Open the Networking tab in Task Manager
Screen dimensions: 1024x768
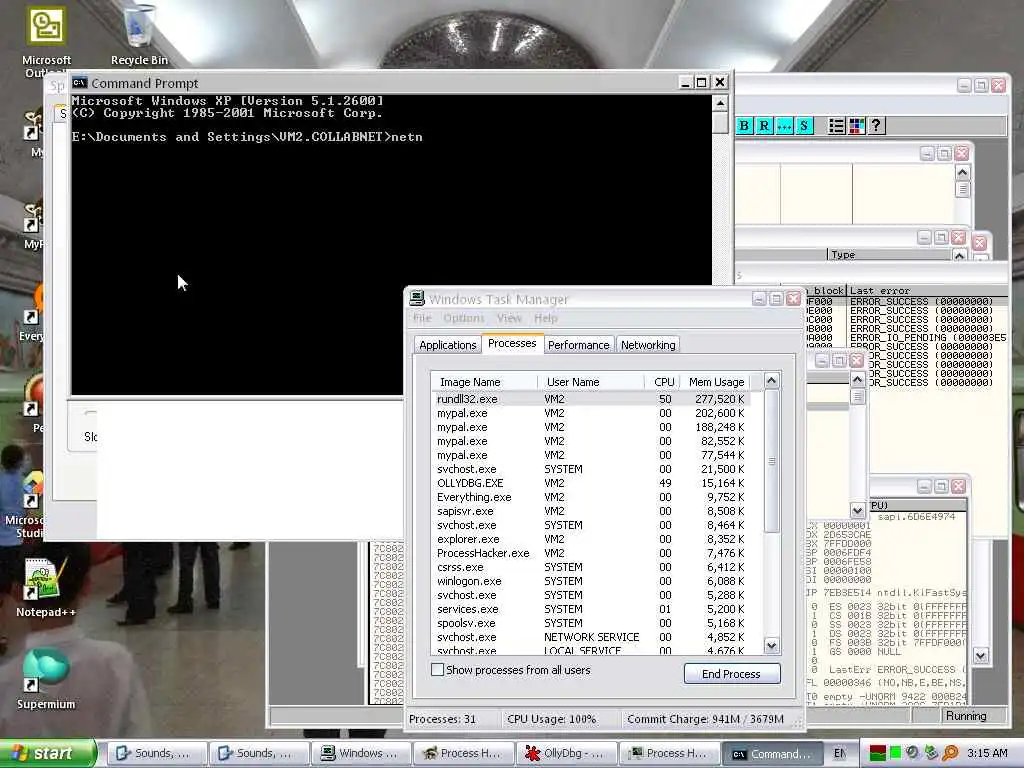coord(648,345)
